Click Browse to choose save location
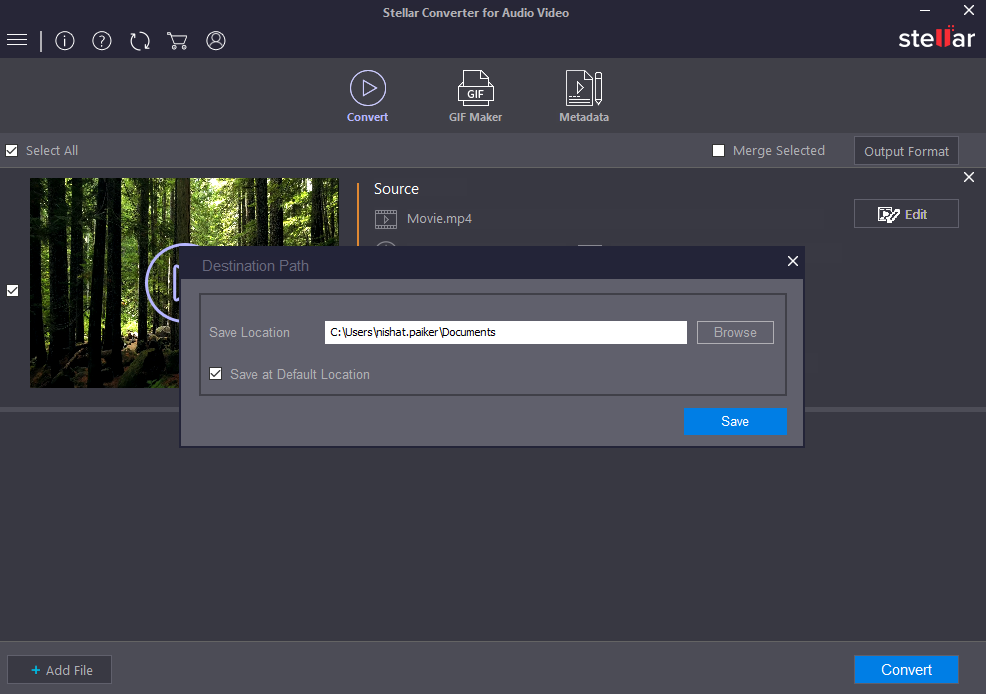The image size is (986, 694). click(x=735, y=333)
